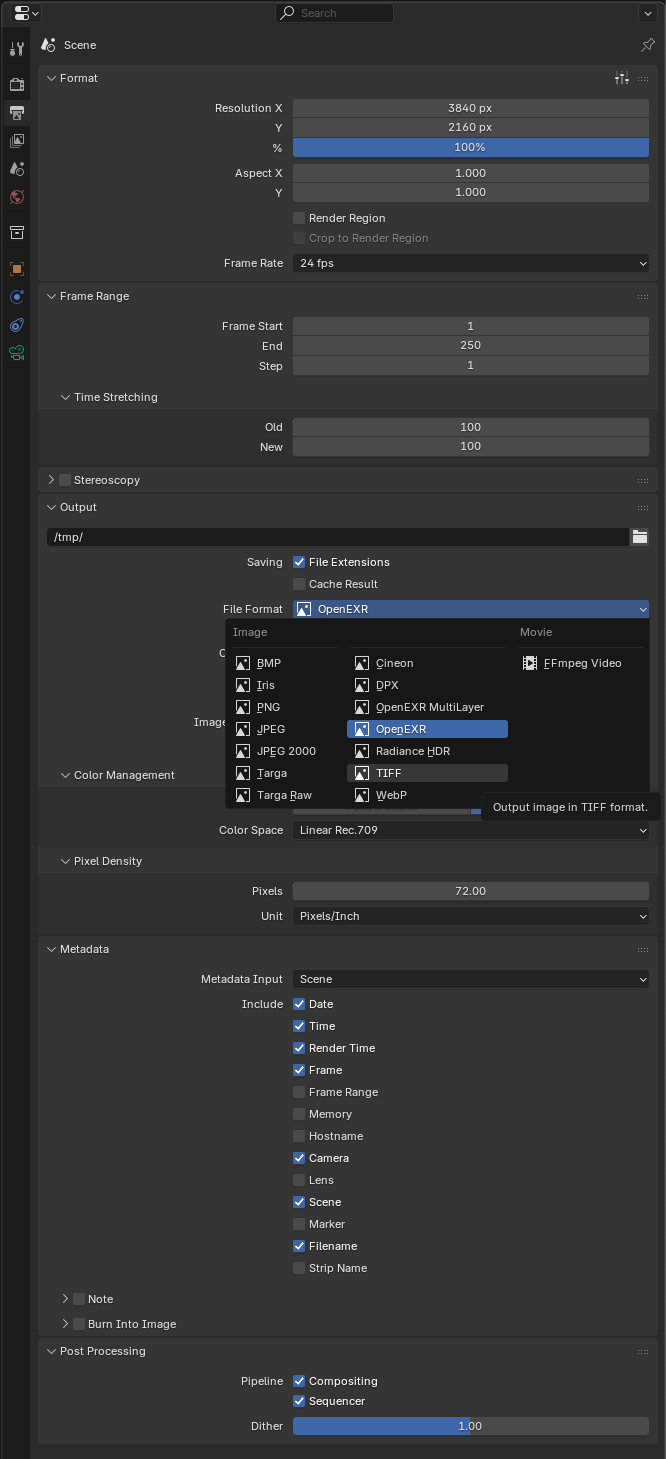The image size is (666, 1459).
Task: Open the World properties tab
Action: 17,197
